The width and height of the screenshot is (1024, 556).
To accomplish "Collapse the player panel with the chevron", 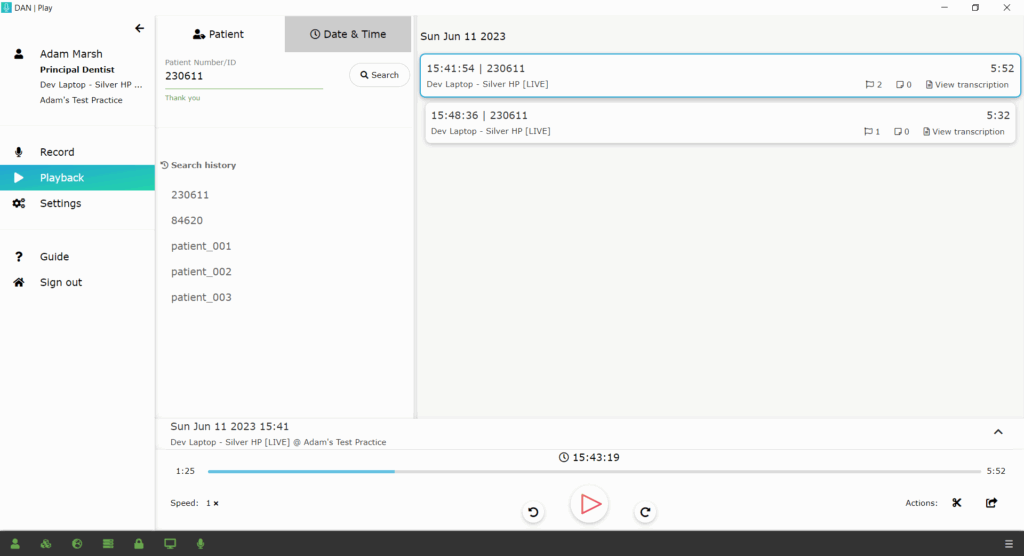I will [997, 432].
